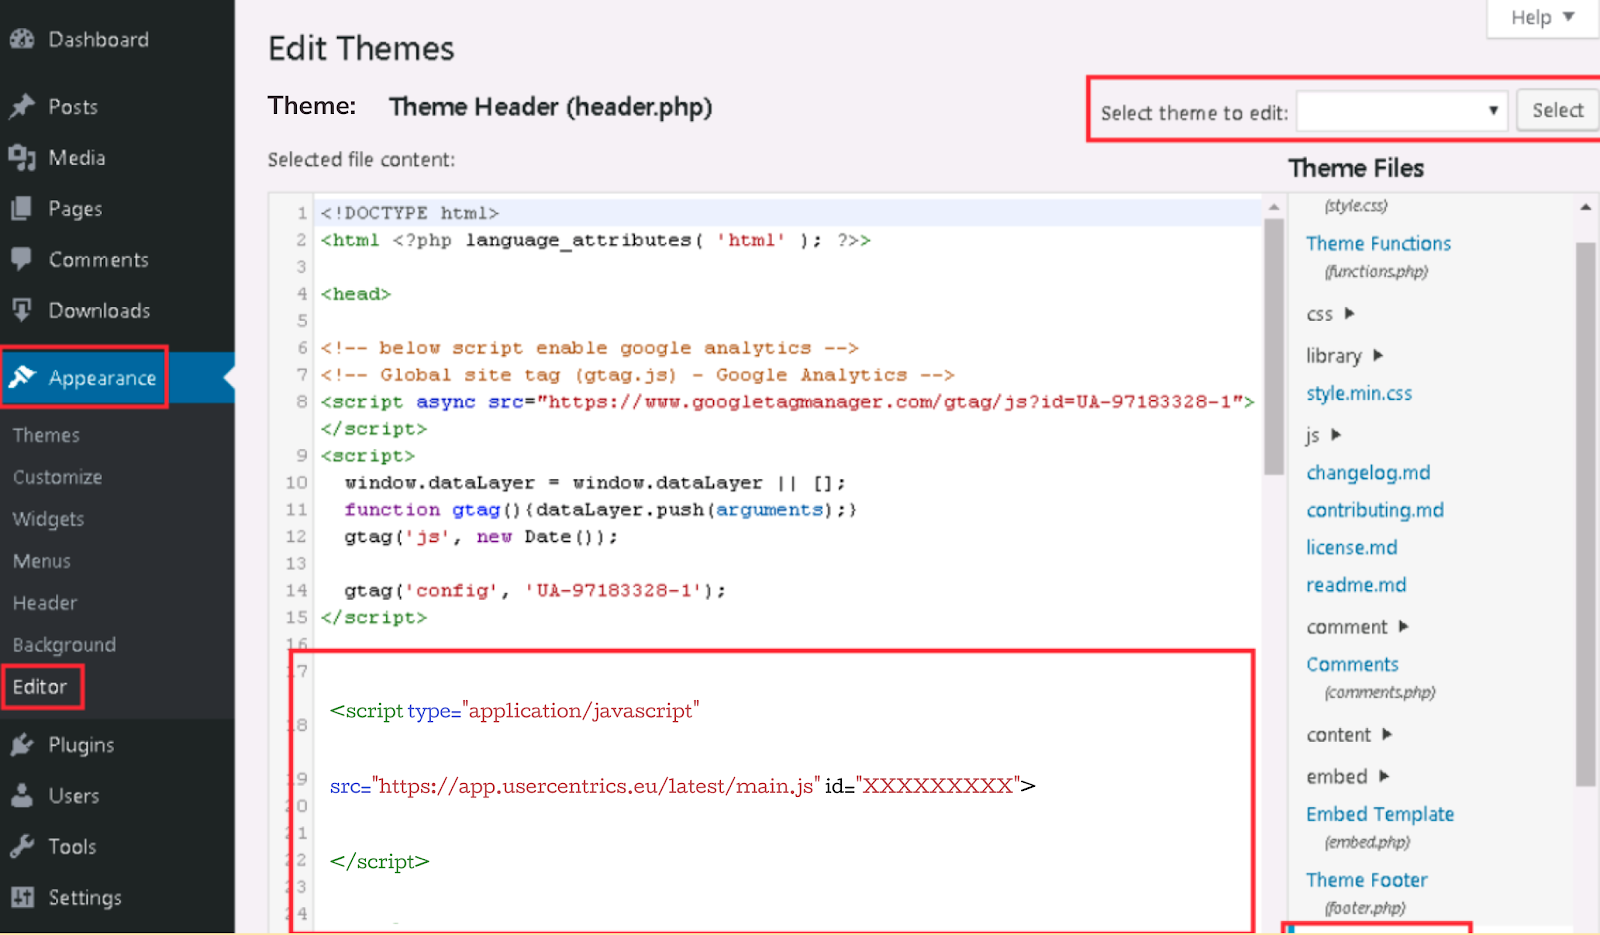This screenshot has width=1600, height=935.
Task: Click the googletagmanager script src line
Action: pos(788,402)
